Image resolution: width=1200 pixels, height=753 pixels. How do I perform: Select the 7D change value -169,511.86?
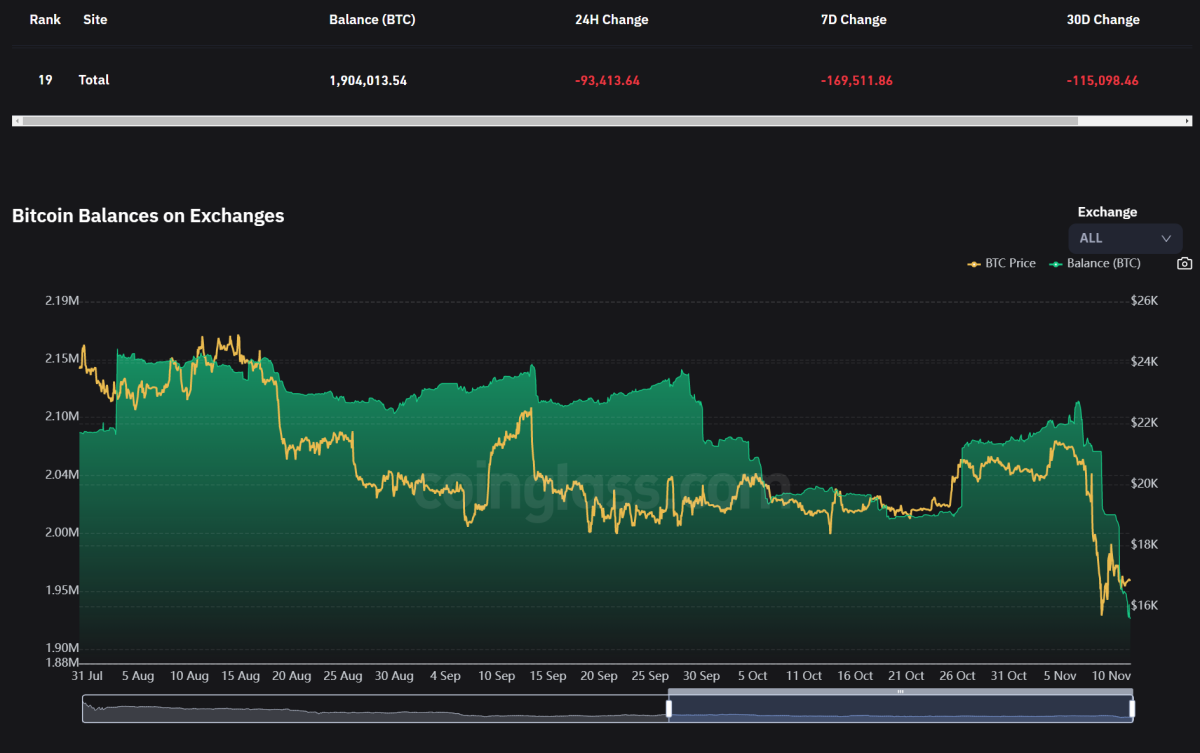click(856, 81)
